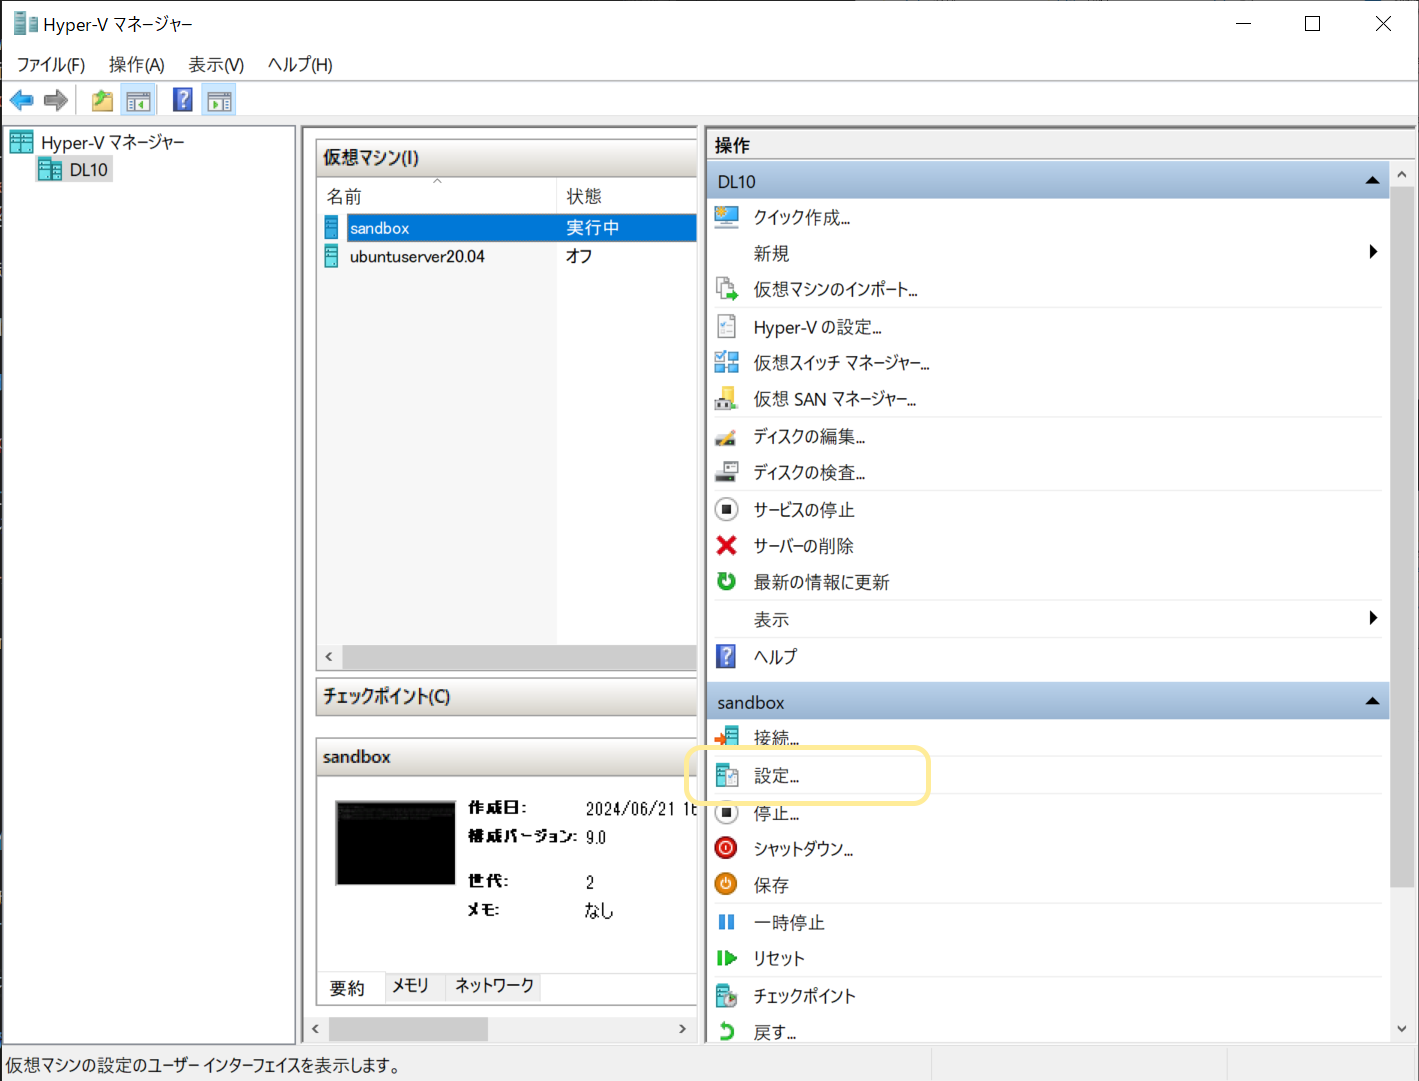Click the チェックポイント icon in actions

click(727, 995)
